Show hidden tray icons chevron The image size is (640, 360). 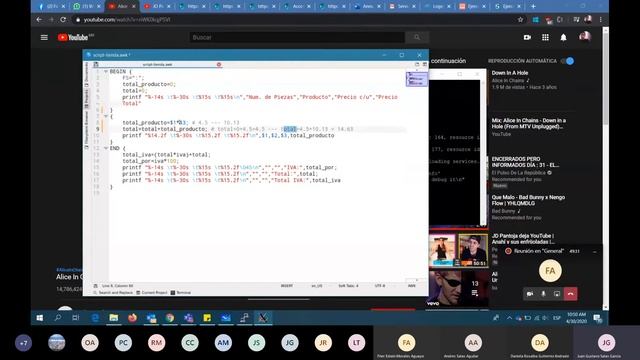pyautogui.click(x=509, y=318)
